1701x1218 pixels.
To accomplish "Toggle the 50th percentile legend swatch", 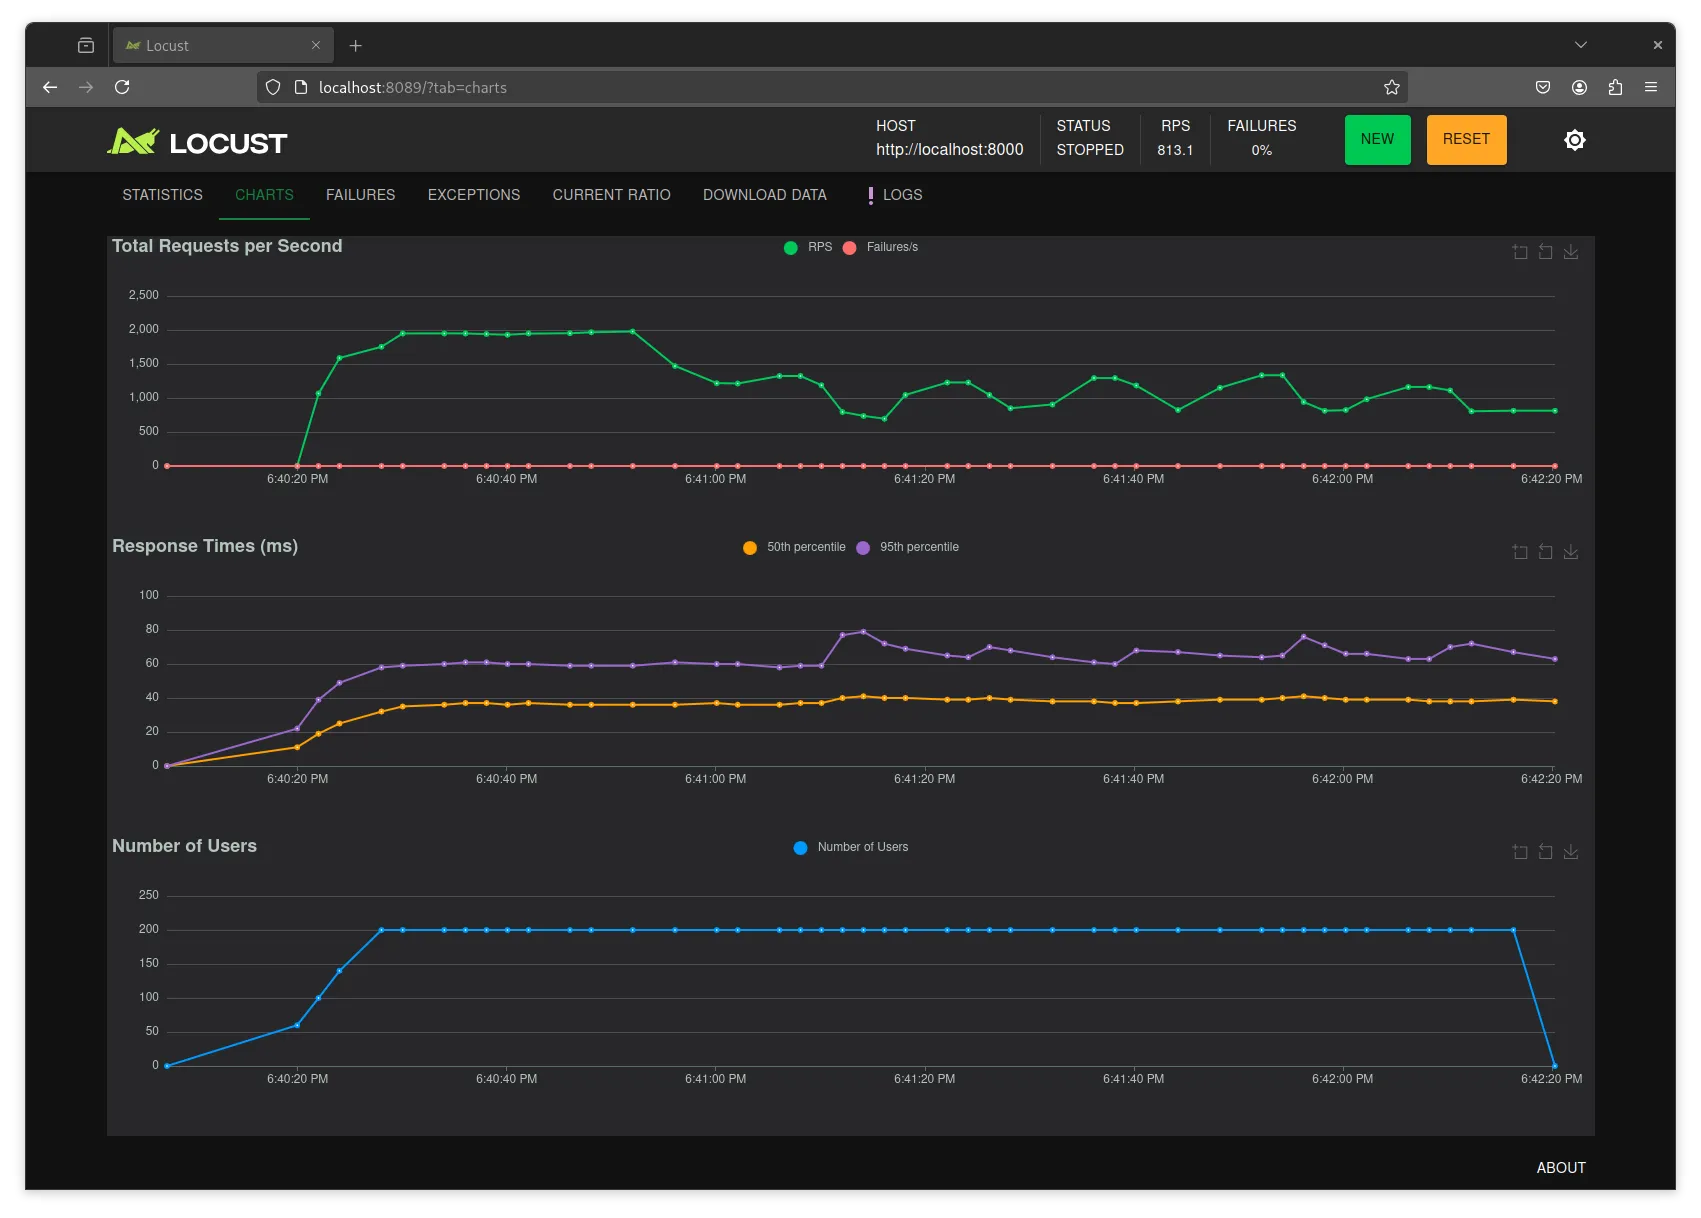I will pos(750,548).
